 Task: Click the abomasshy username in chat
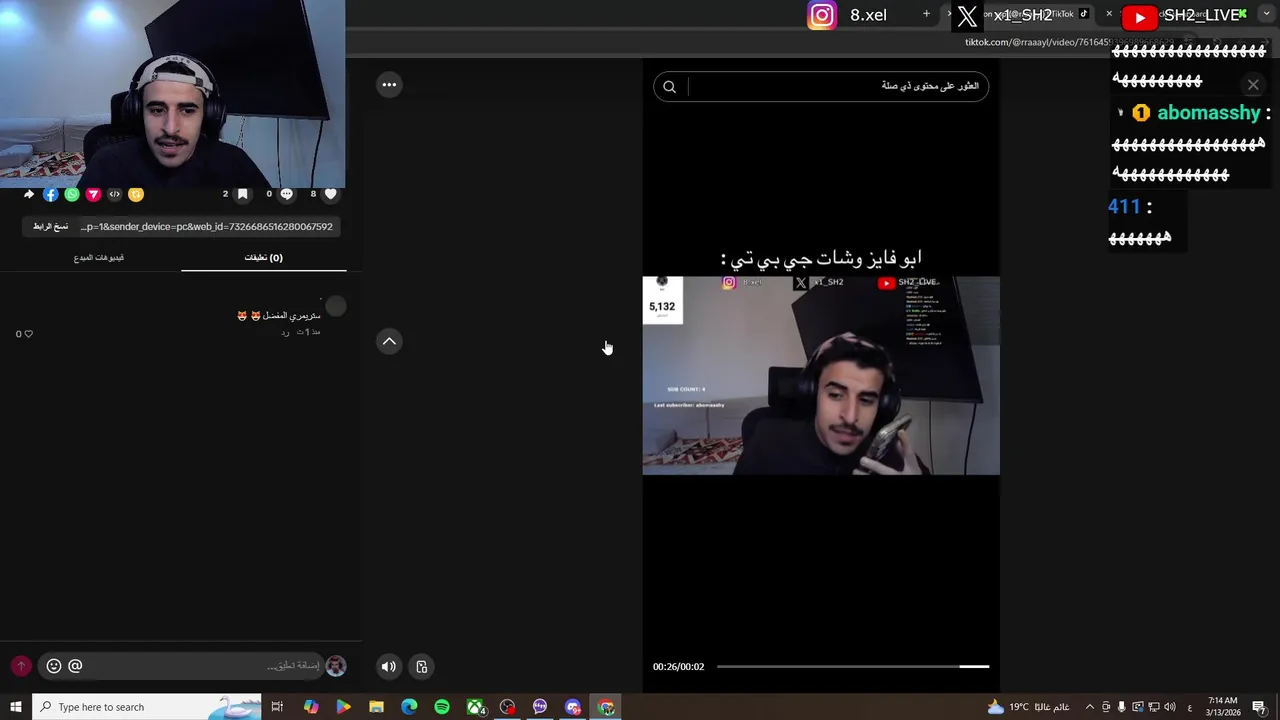coord(1209,113)
